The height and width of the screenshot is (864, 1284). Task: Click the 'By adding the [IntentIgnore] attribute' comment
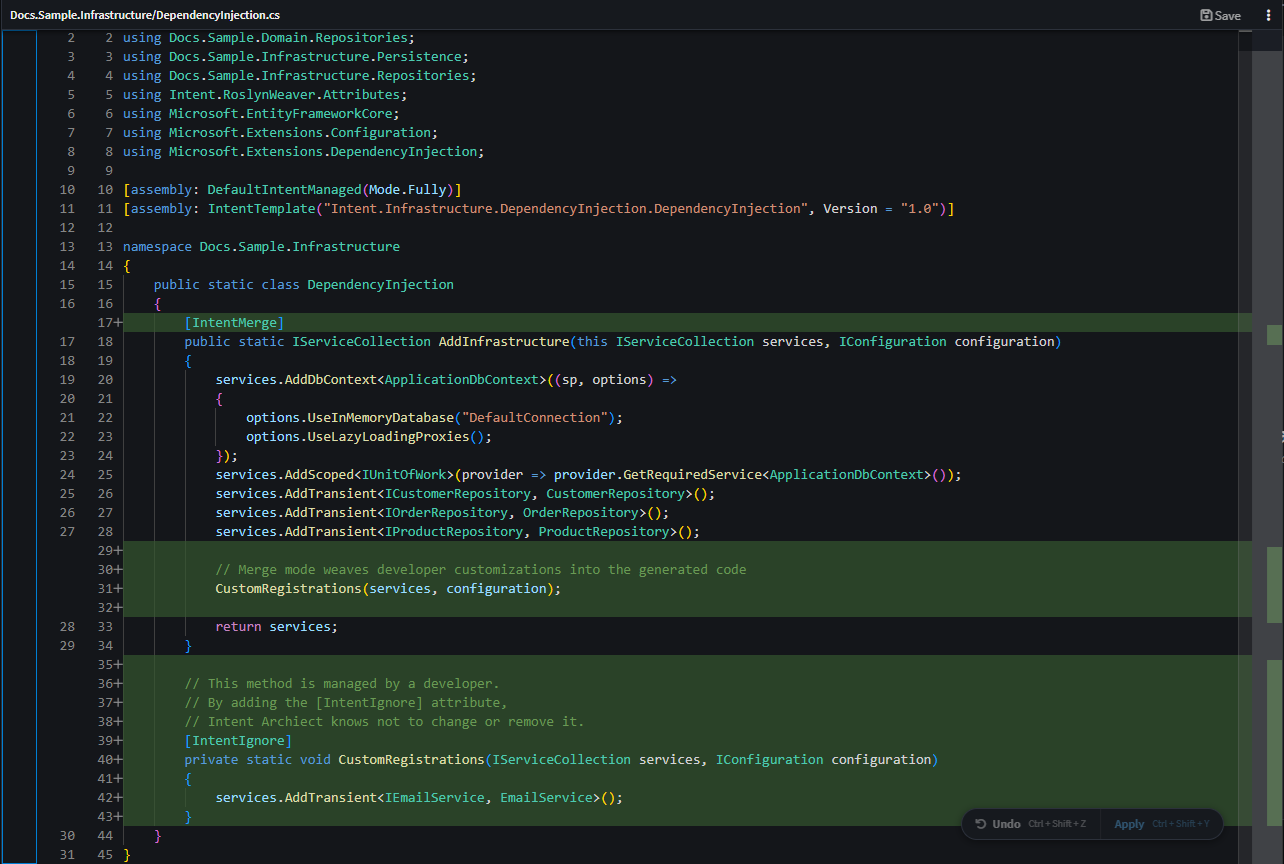pos(346,702)
